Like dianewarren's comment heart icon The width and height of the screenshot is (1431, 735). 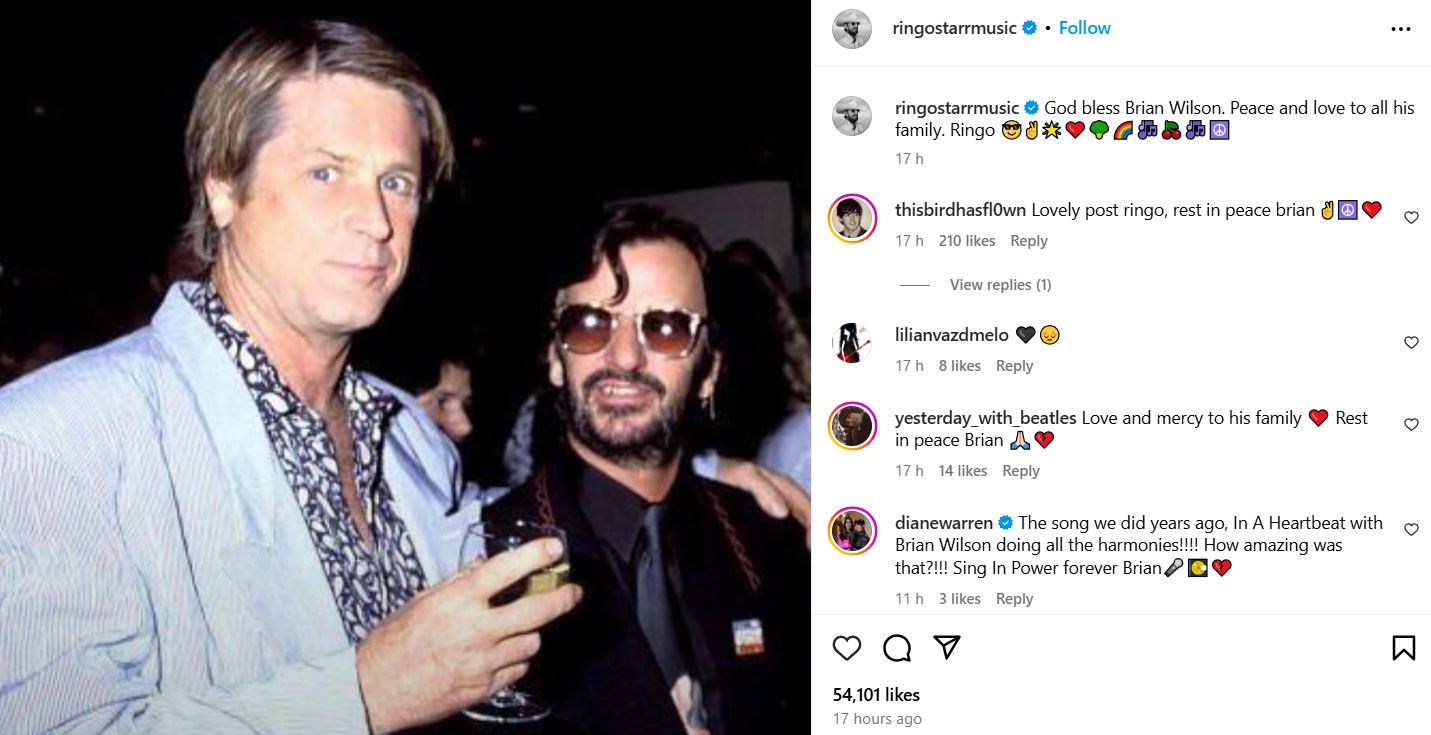pyautogui.click(x=1411, y=528)
